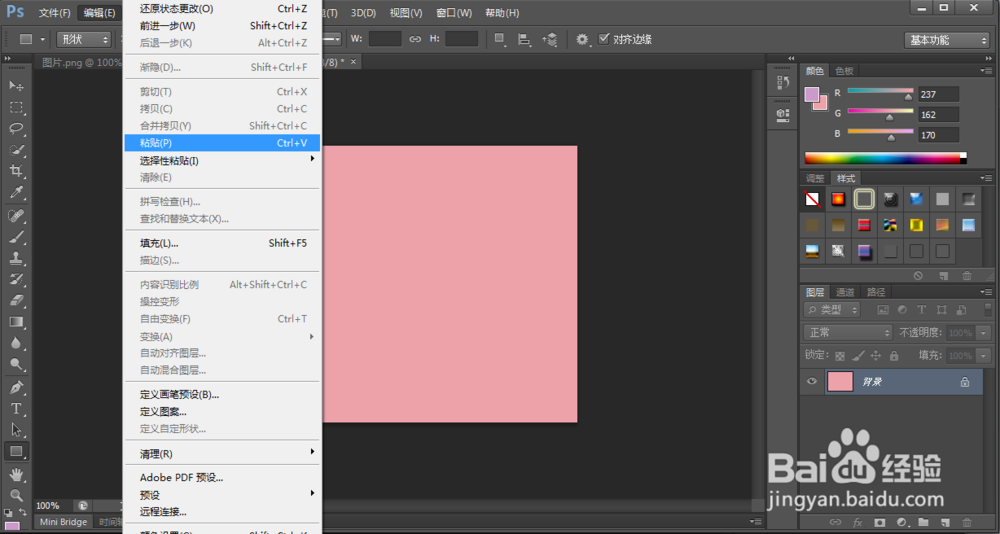This screenshot has width=1000, height=534.
Task: Click the 背景 layer thumbnail
Action: click(840, 382)
